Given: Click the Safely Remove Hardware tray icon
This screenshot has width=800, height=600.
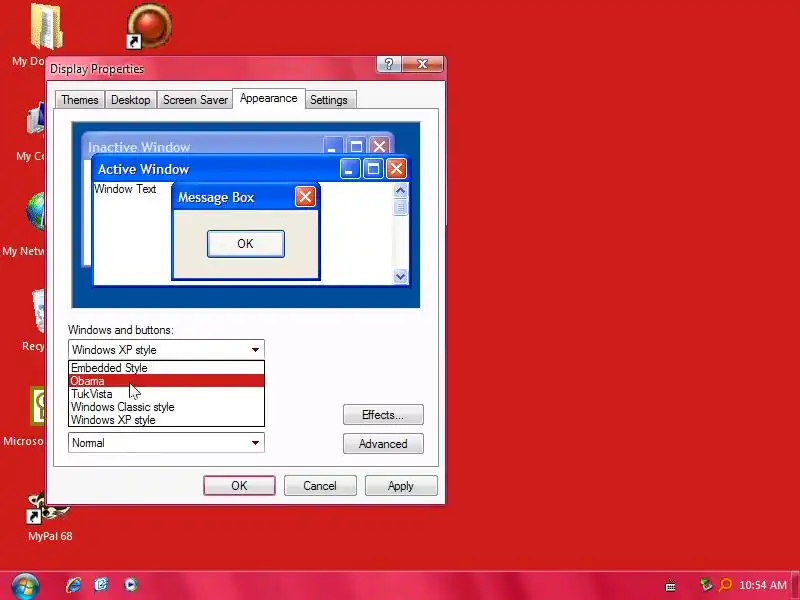Looking at the screenshot, I should 706,585.
